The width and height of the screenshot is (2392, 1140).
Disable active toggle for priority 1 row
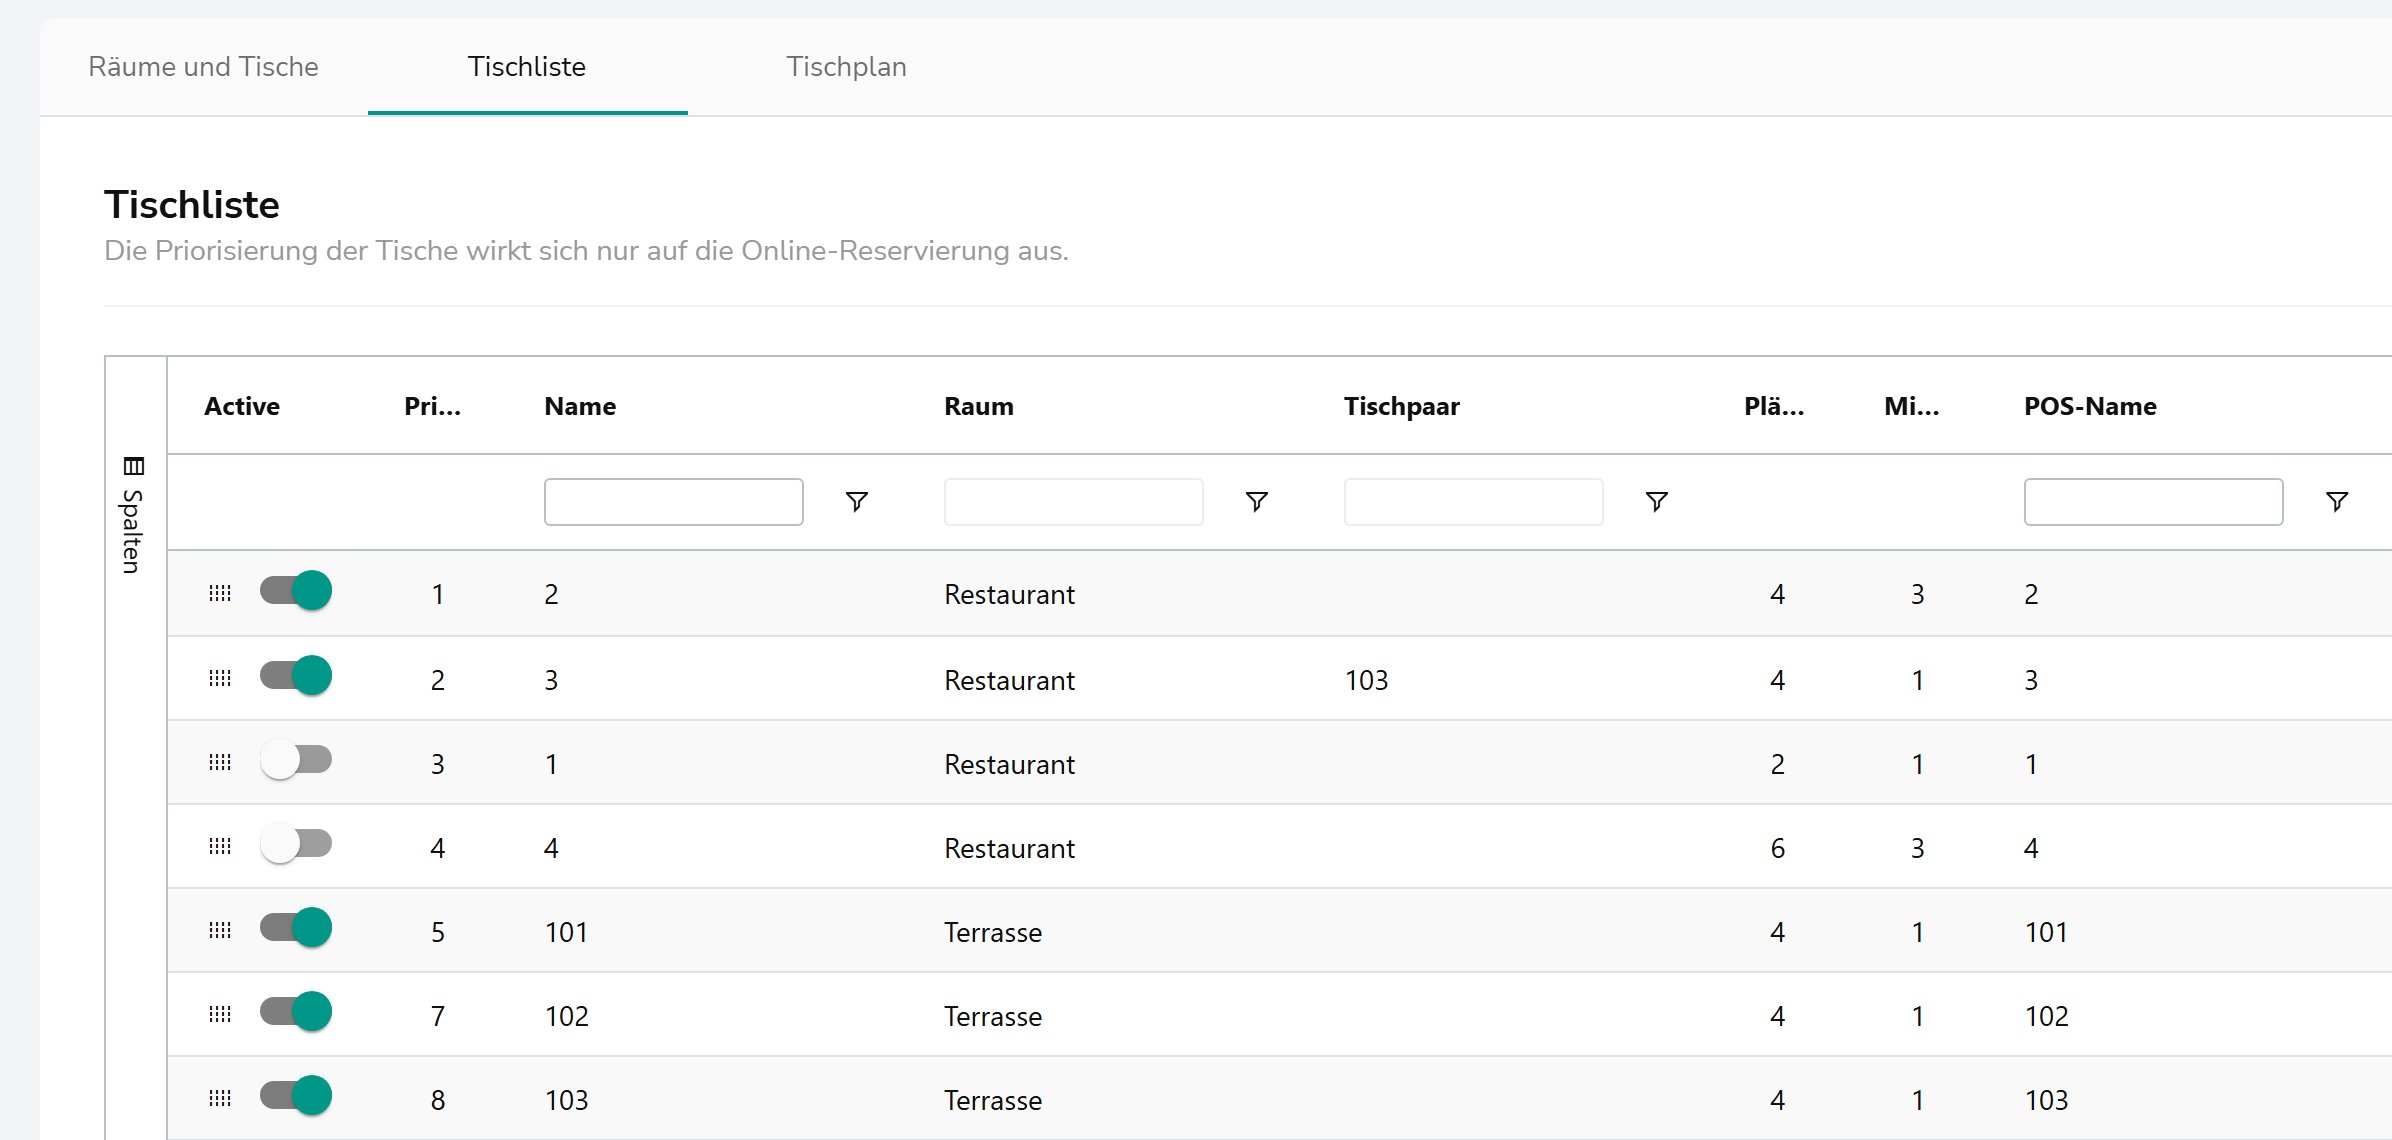pyautogui.click(x=296, y=590)
